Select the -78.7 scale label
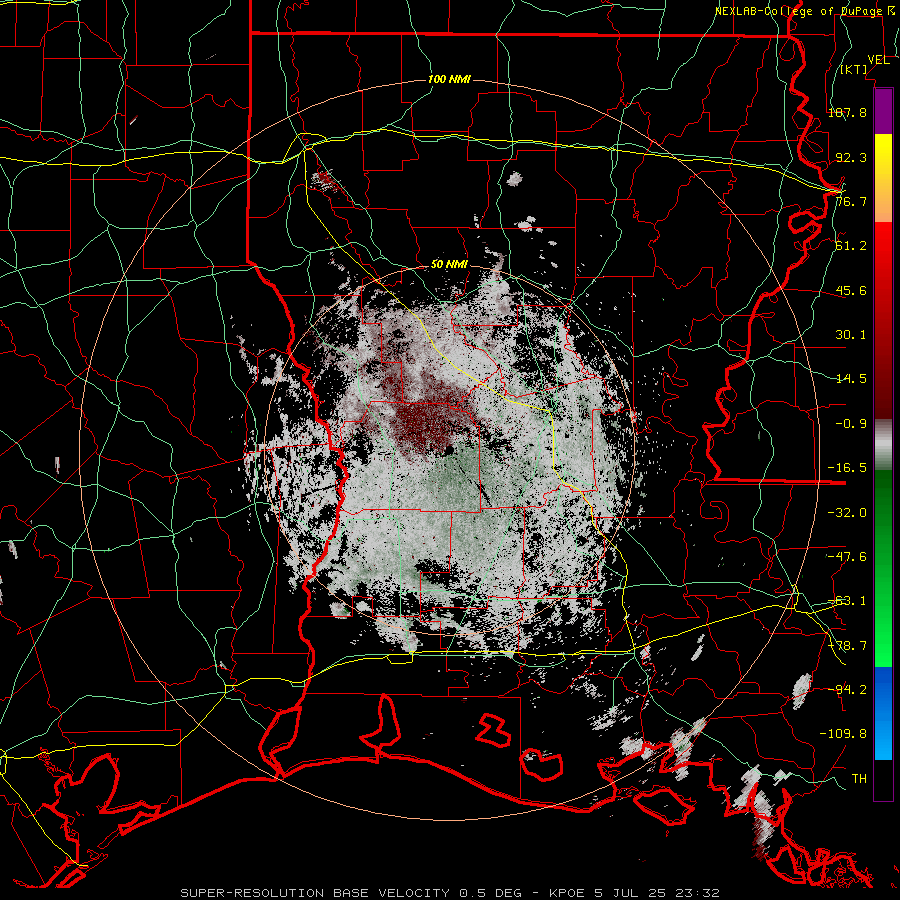This screenshot has width=900, height=900. pyautogui.click(x=847, y=646)
